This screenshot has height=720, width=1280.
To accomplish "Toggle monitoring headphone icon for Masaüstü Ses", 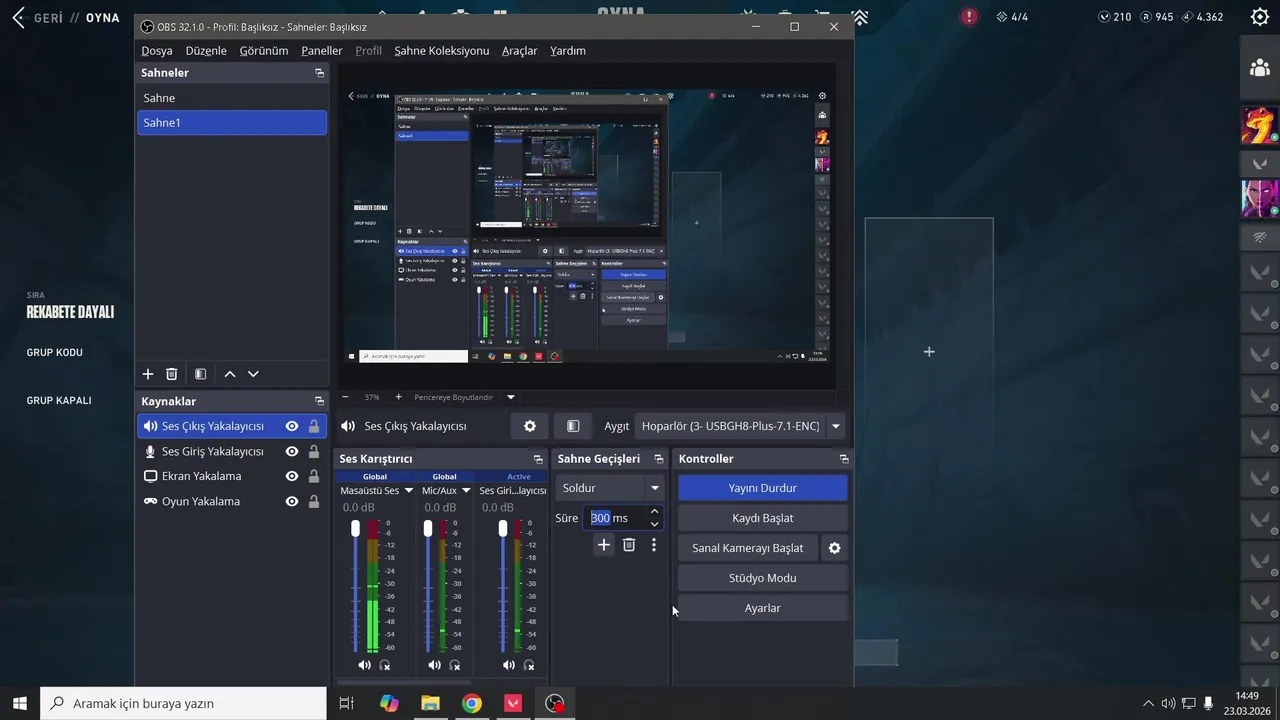I will (x=385, y=665).
